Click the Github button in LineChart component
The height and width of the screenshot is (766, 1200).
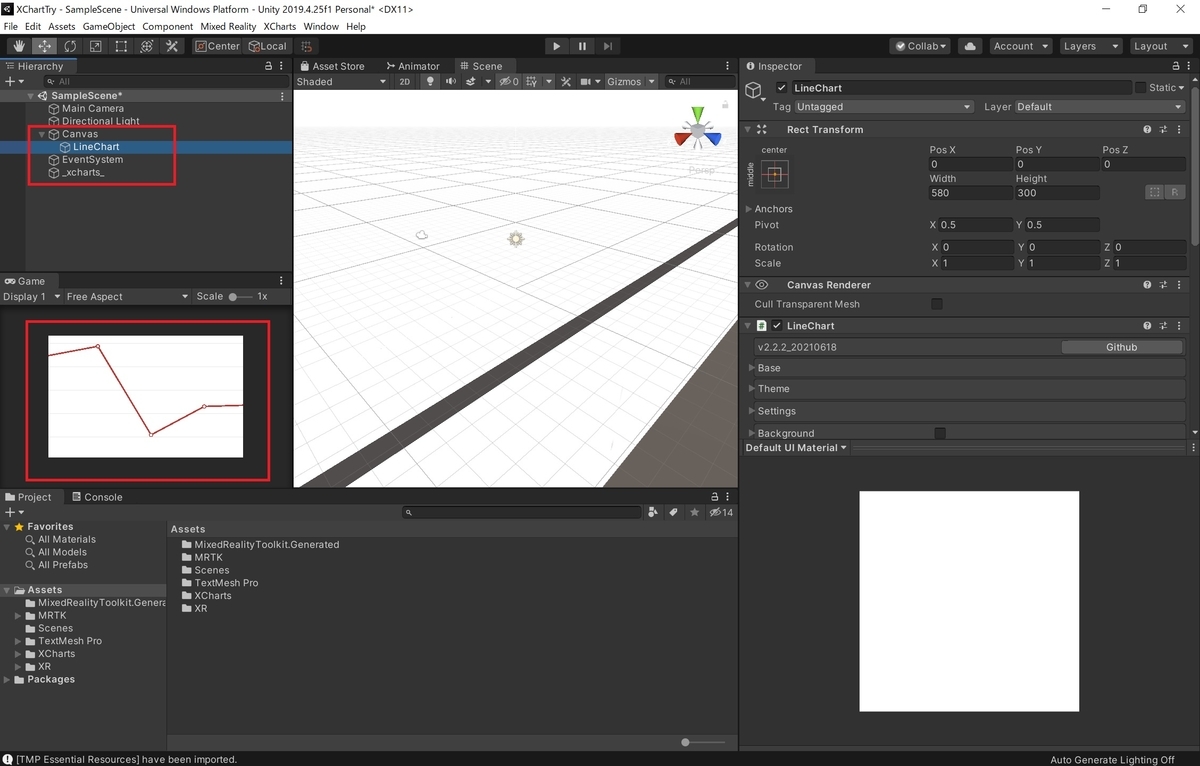tap(1122, 347)
